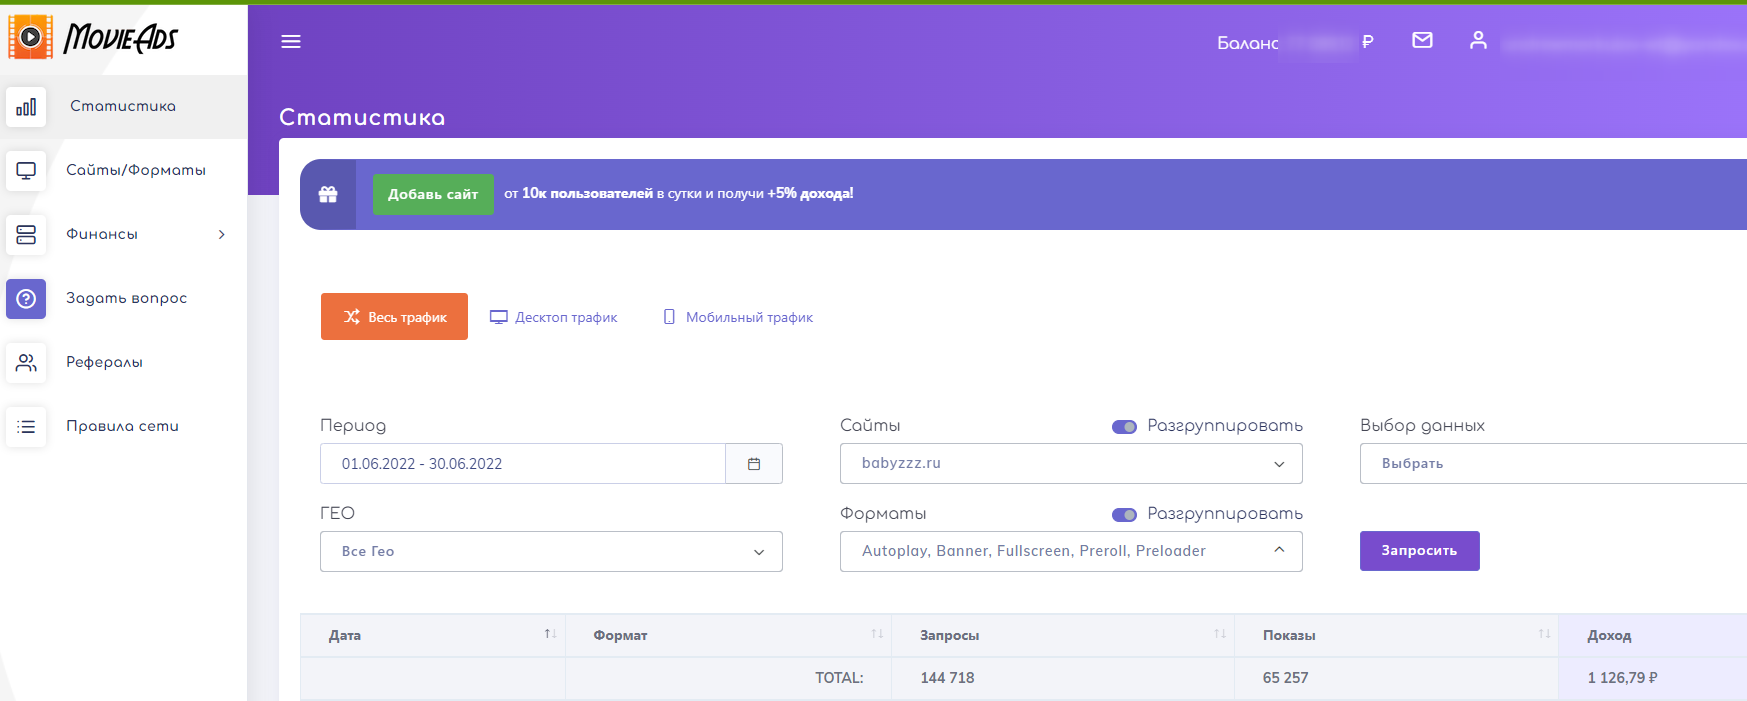The height and width of the screenshot is (701, 1747).
Task: Select the Весь трафик tab
Action: point(394,317)
